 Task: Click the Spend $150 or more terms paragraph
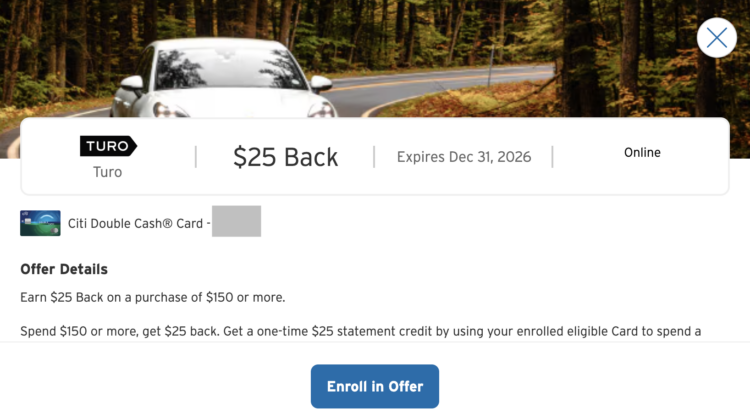(x=361, y=331)
